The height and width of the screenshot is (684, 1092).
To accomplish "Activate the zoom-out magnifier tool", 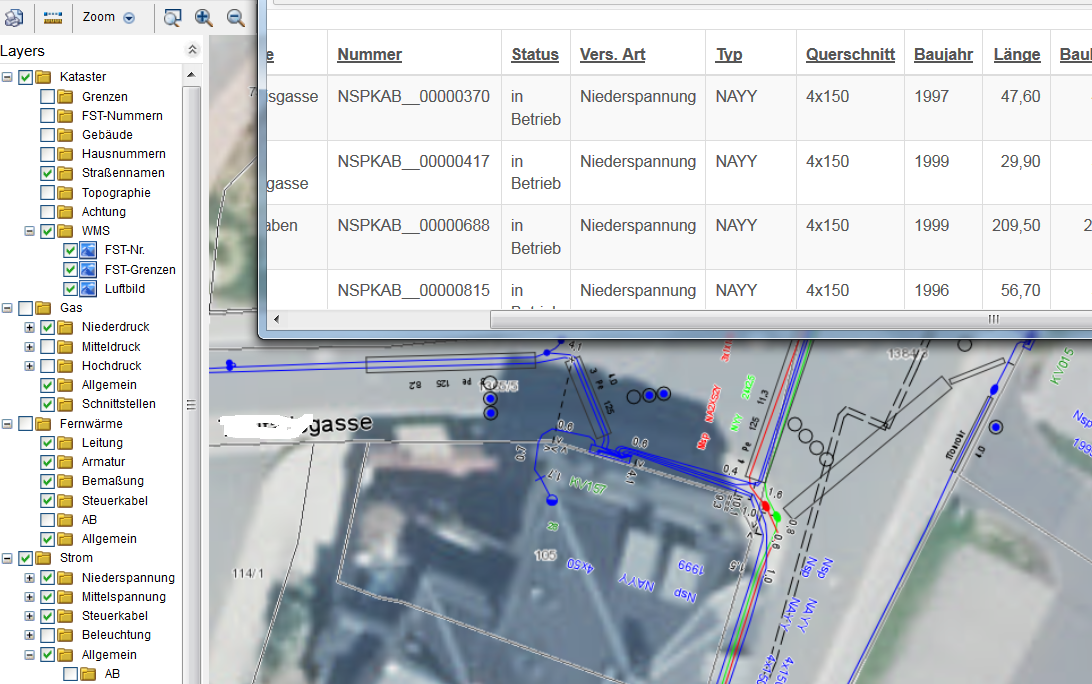I will pos(234,17).
